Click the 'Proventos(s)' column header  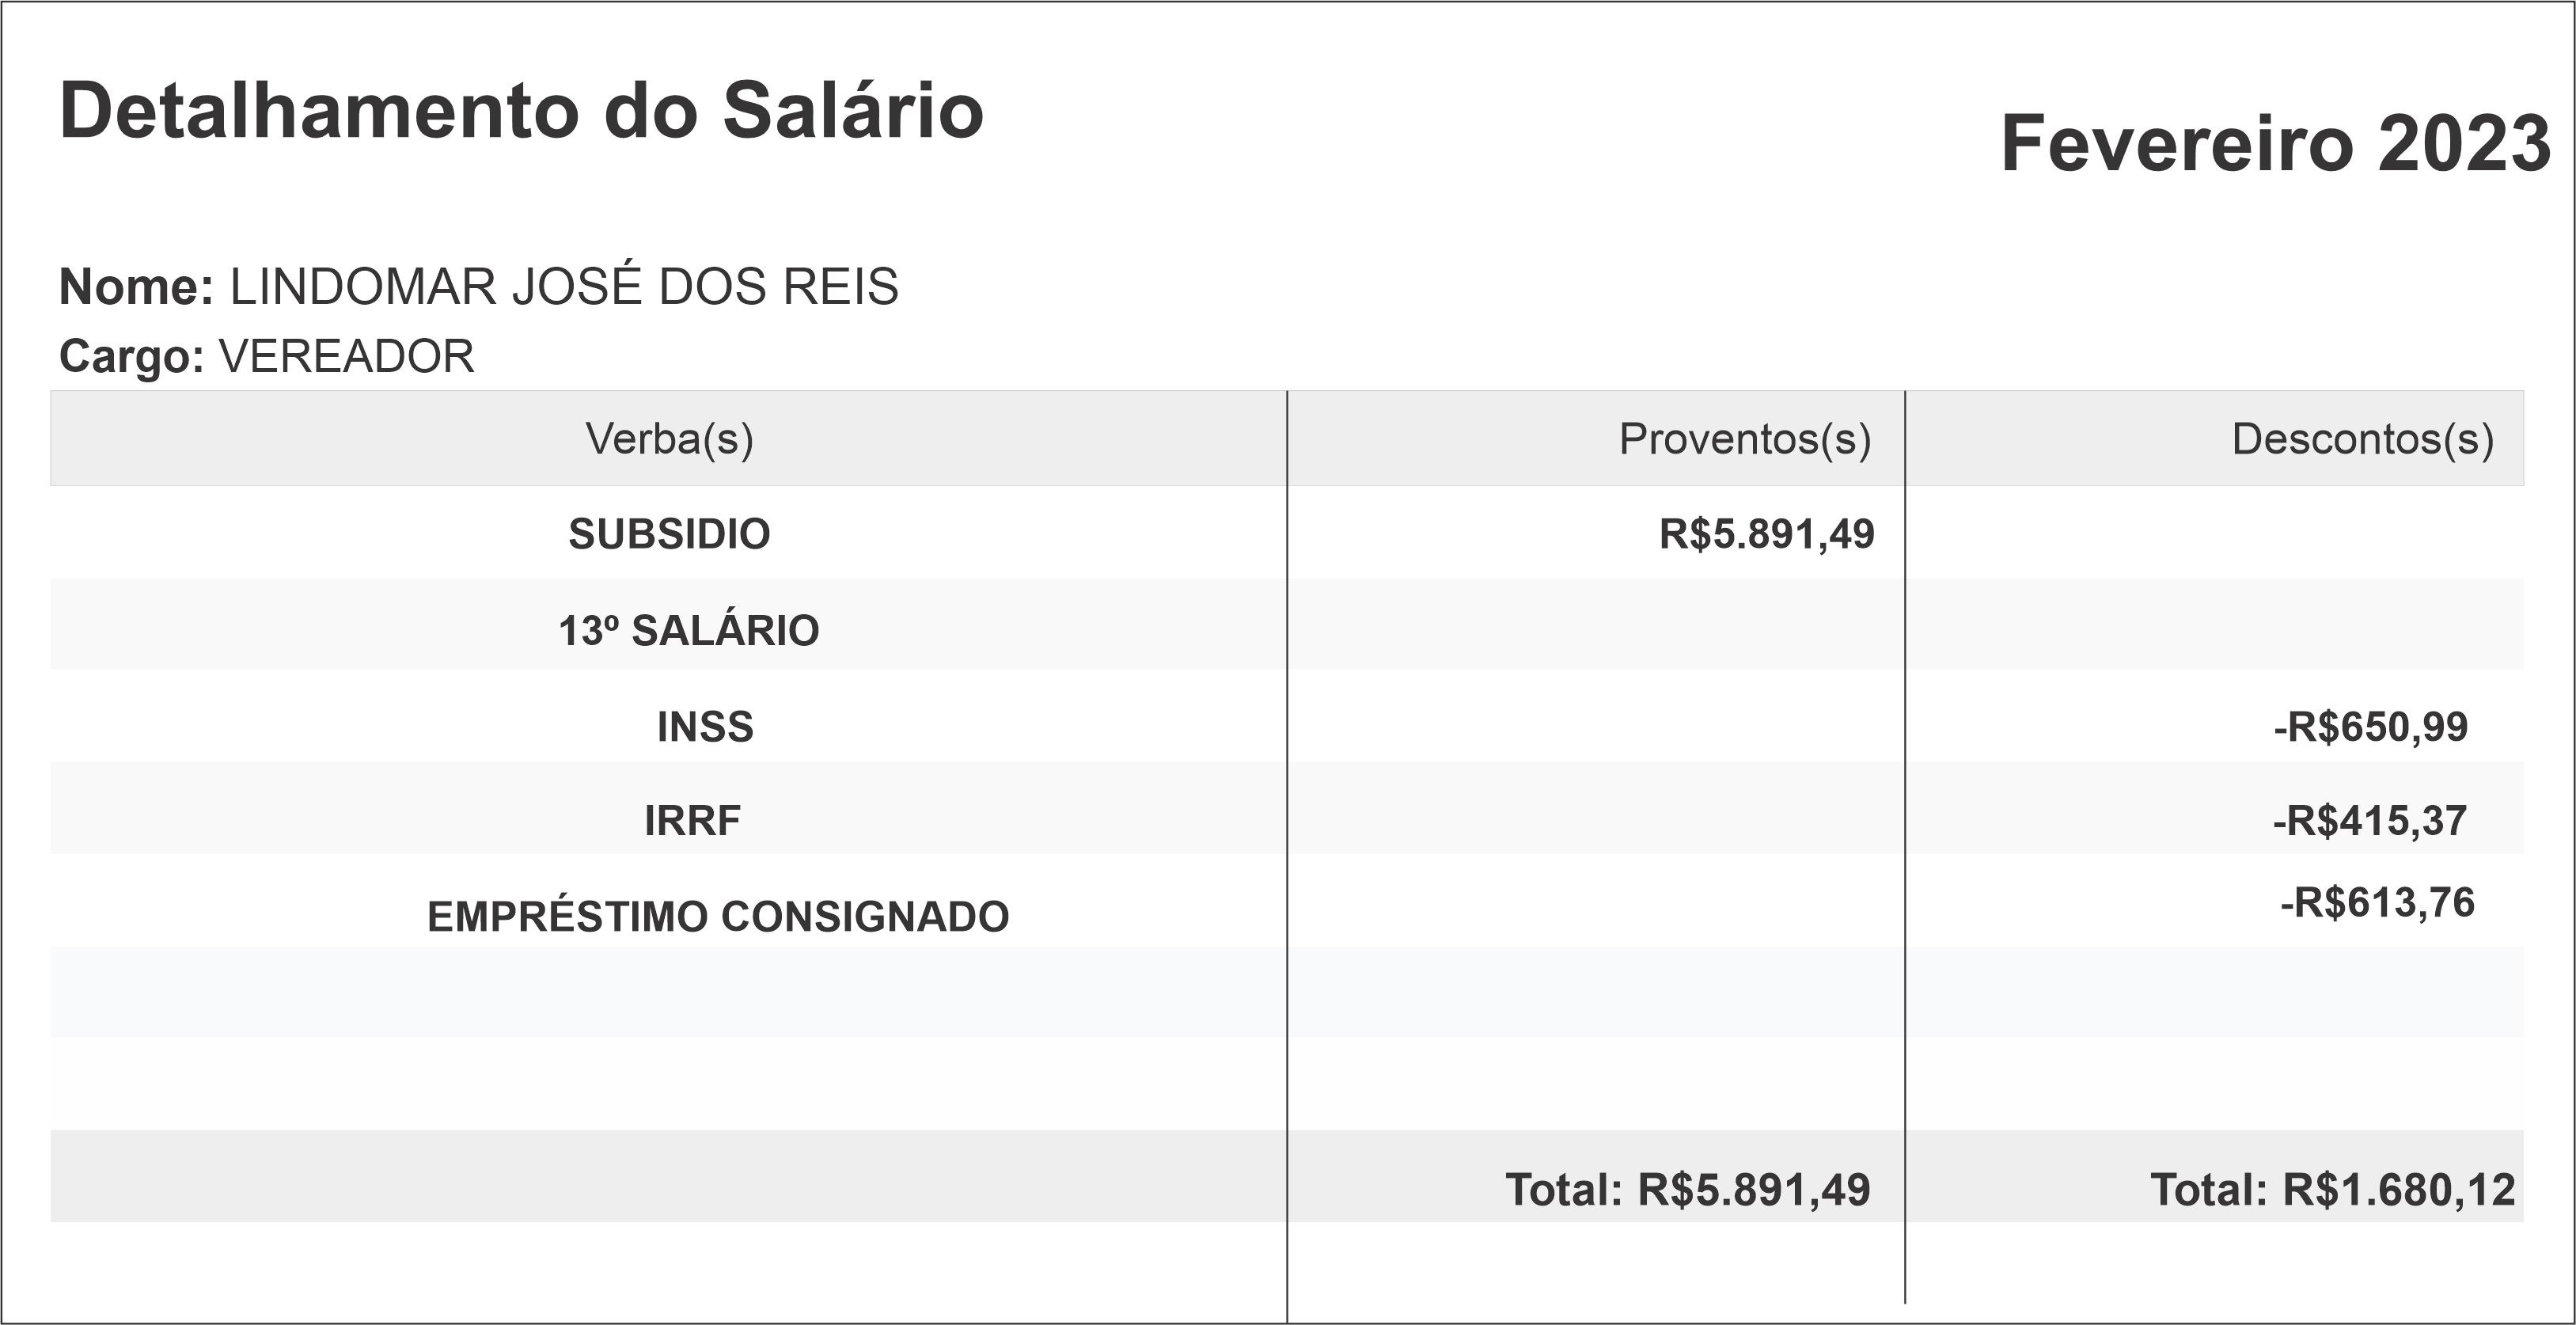pyautogui.click(x=1744, y=438)
